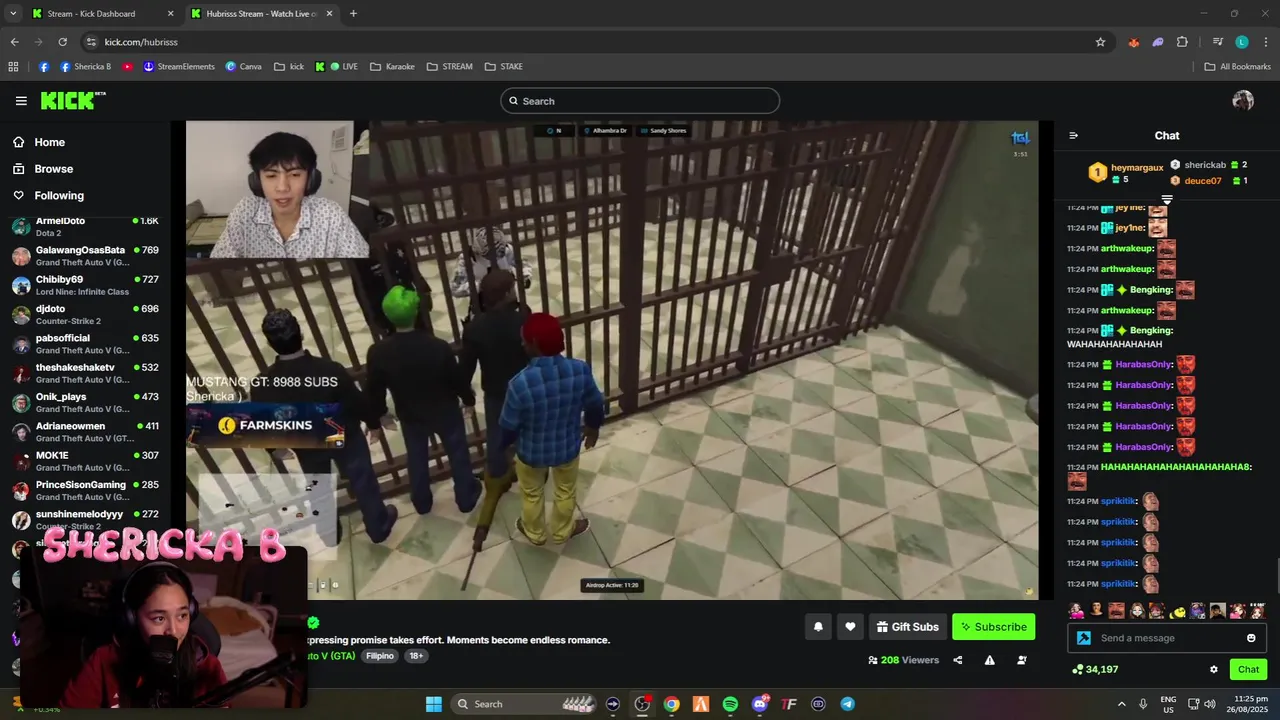
Task: Open STAKE bookmarks folder
Action: click(504, 67)
